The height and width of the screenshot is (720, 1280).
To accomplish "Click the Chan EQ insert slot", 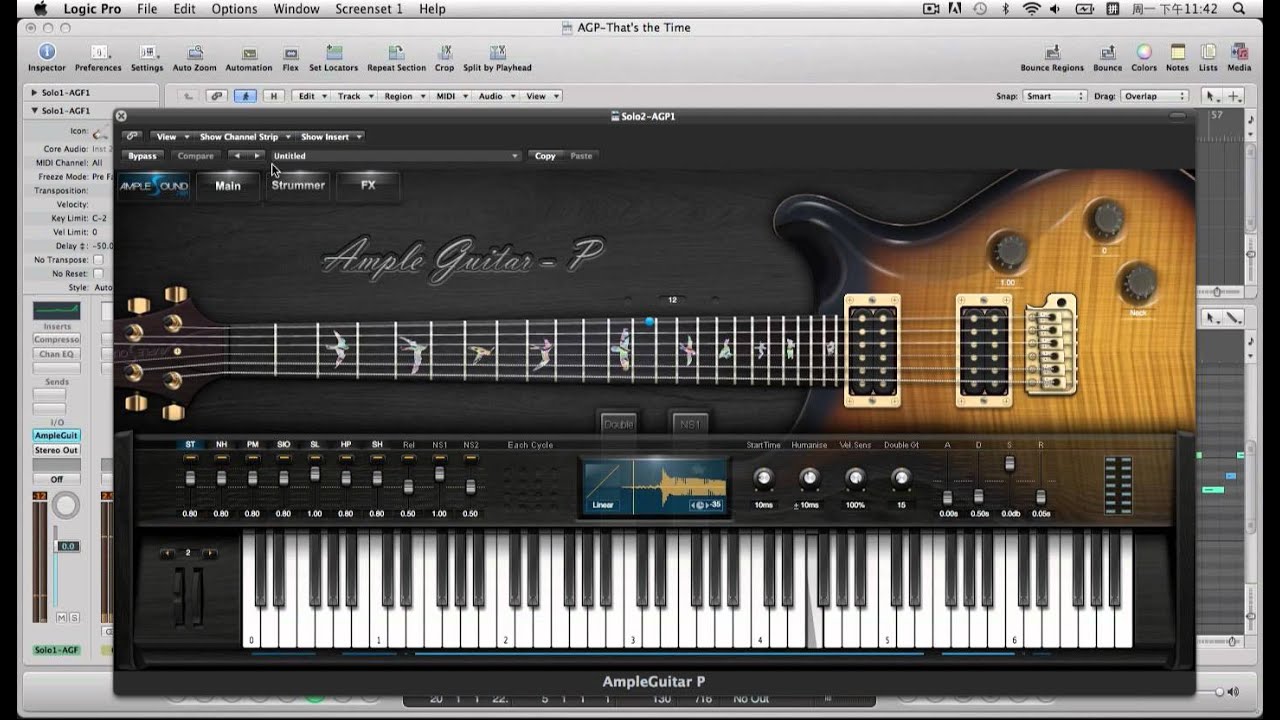I will pyautogui.click(x=57, y=354).
